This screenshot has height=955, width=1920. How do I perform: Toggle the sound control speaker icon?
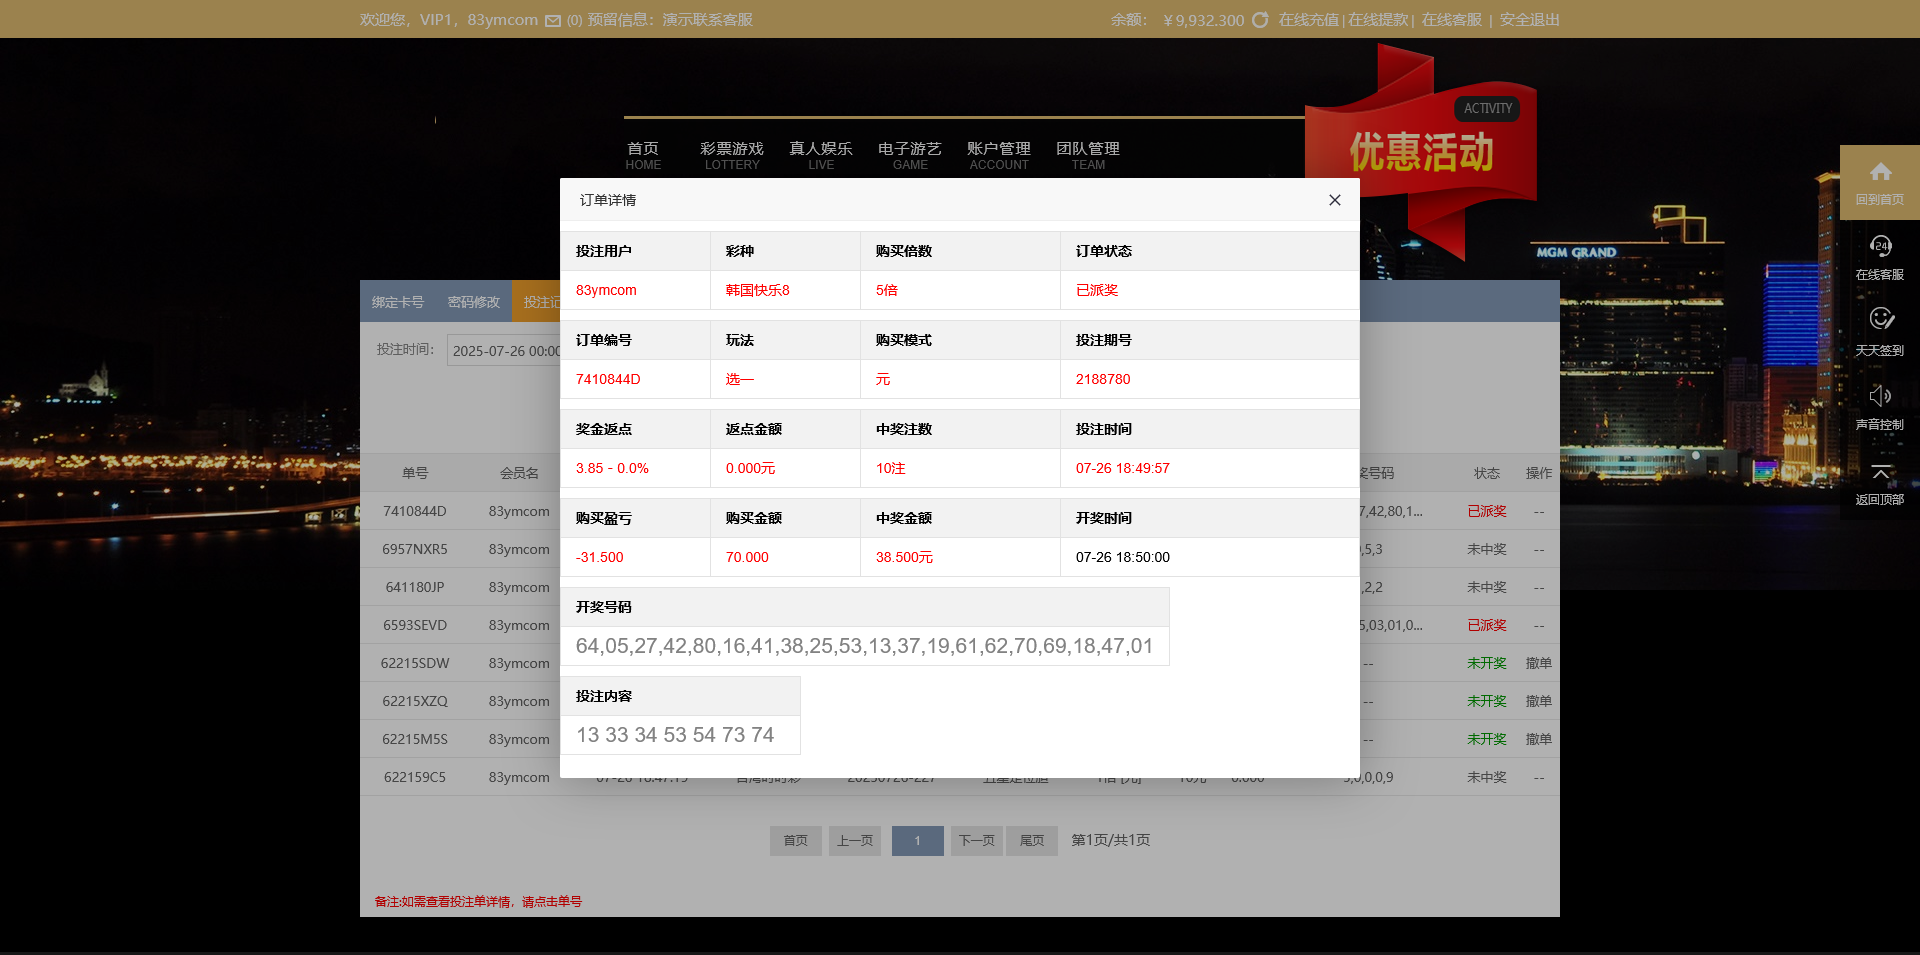1880,396
